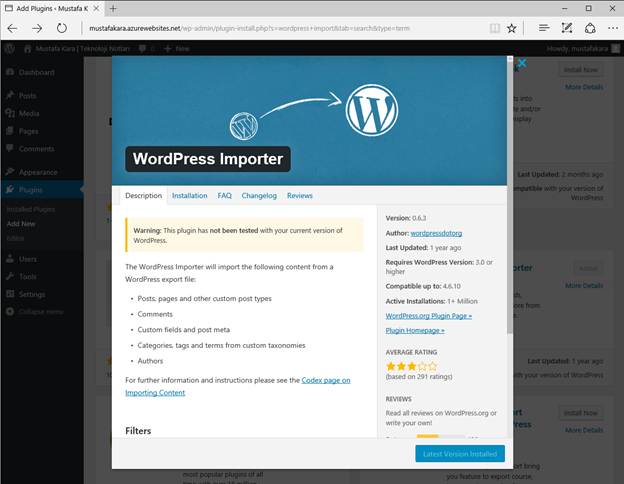624x484 pixels.
Task: Click the average rating stars
Action: point(412,366)
